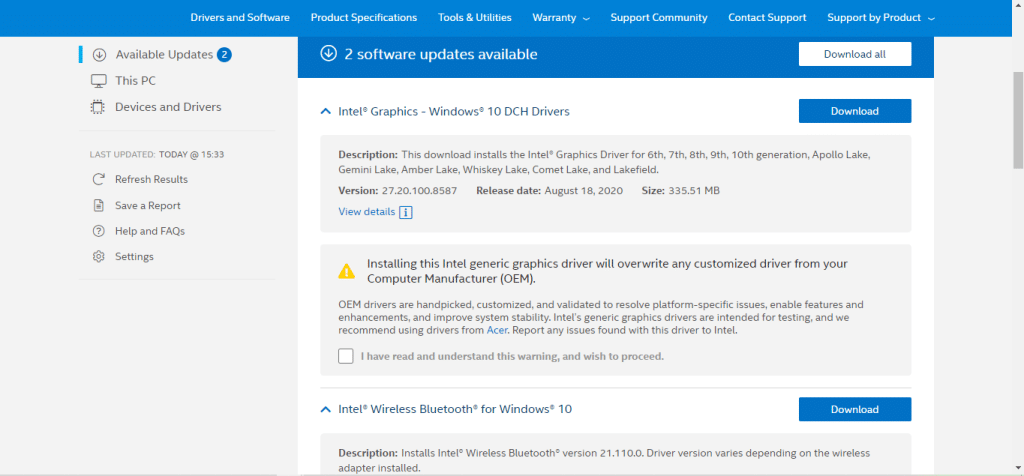
Task: Click the Devices and Drivers chip icon
Action: click(x=99, y=107)
